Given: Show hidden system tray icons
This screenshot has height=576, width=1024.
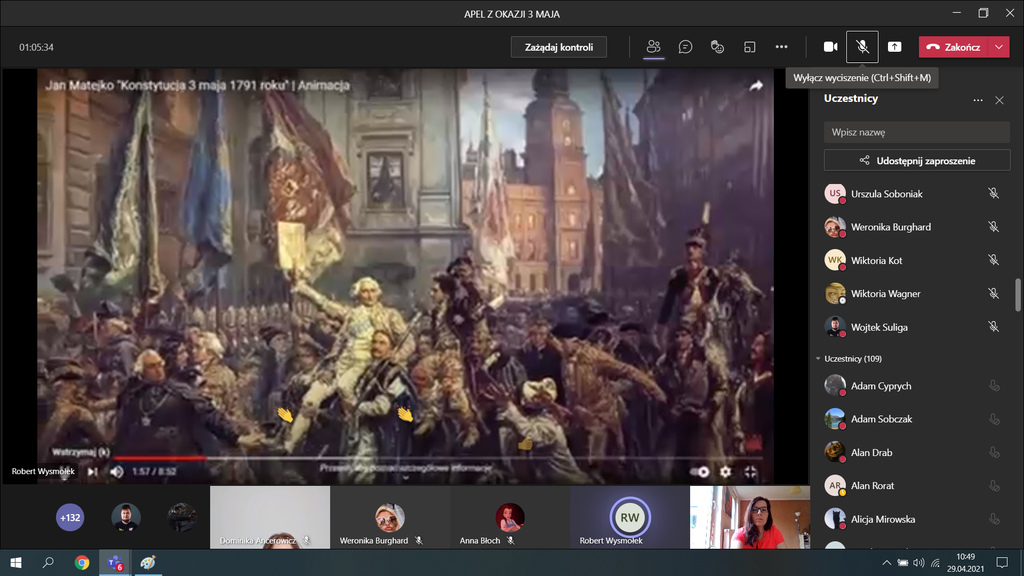Looking at the screenshot, I should [x=886, y=562].
